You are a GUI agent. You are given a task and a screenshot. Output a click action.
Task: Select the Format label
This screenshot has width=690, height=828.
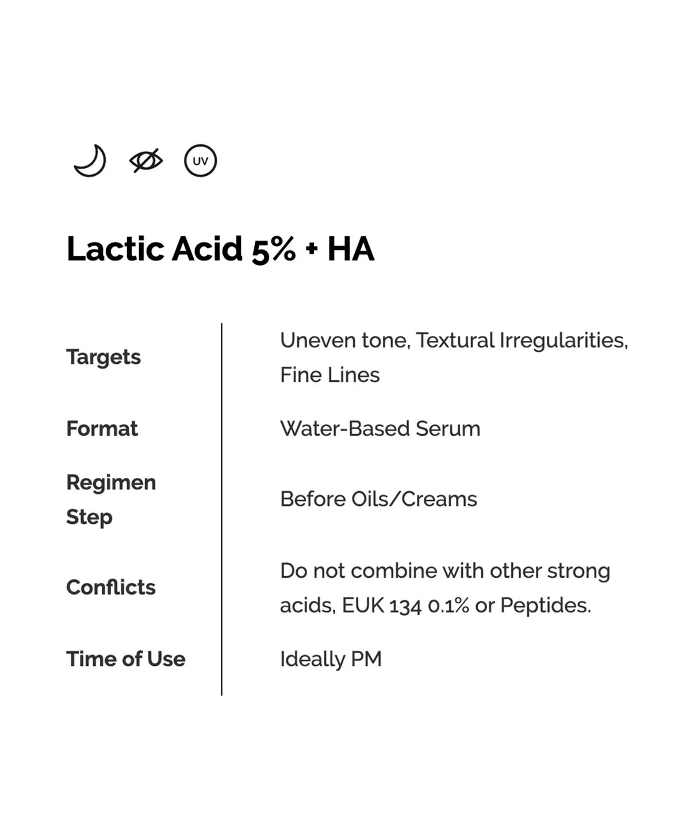coord(102,428)
